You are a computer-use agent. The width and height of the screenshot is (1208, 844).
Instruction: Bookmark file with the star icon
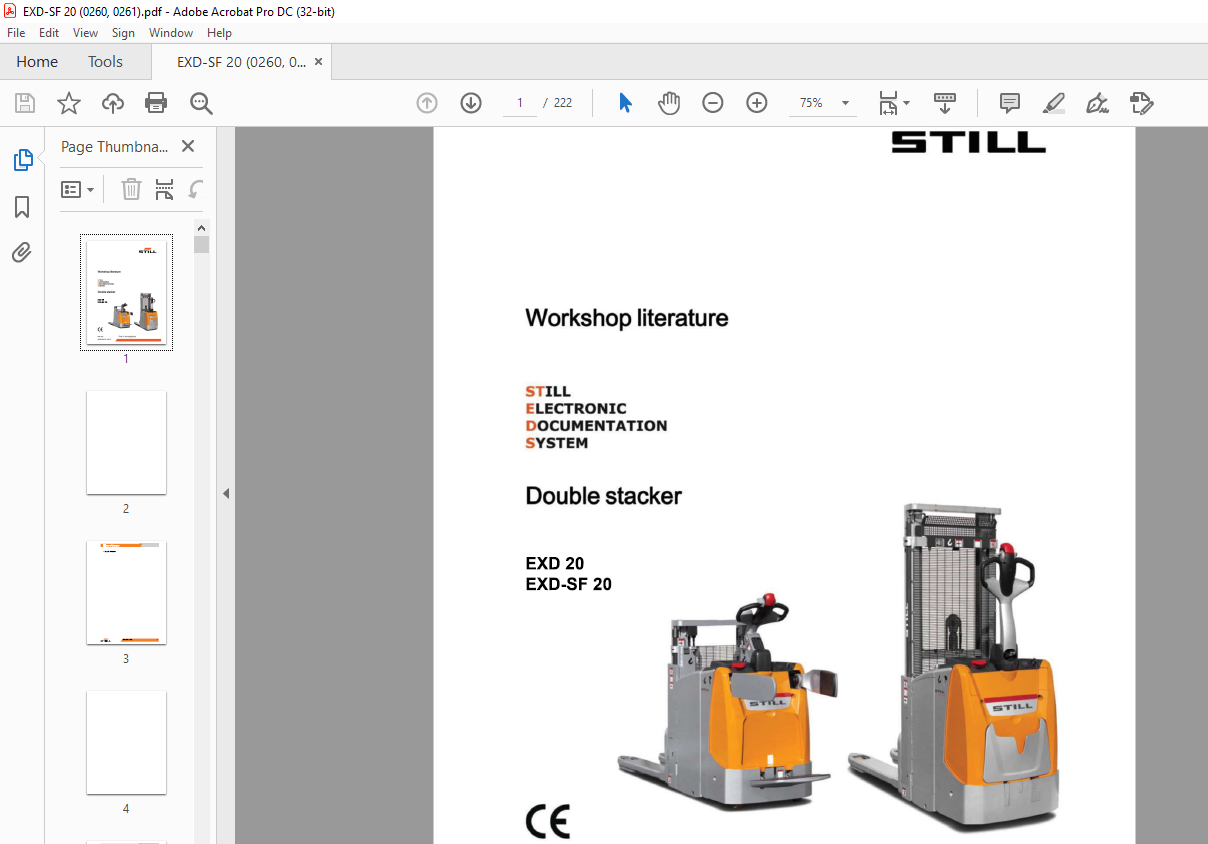coord(68,103)
